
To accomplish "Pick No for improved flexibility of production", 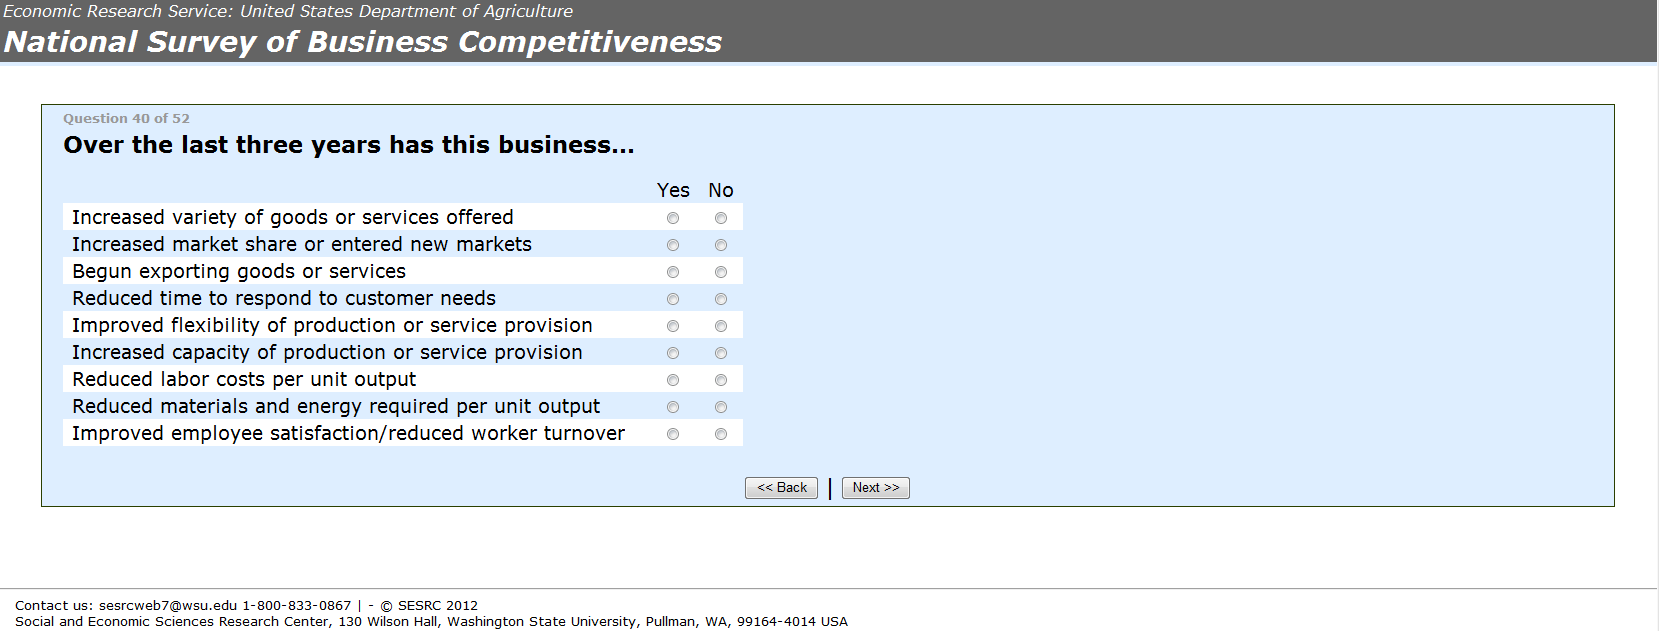I will [721, 326].
